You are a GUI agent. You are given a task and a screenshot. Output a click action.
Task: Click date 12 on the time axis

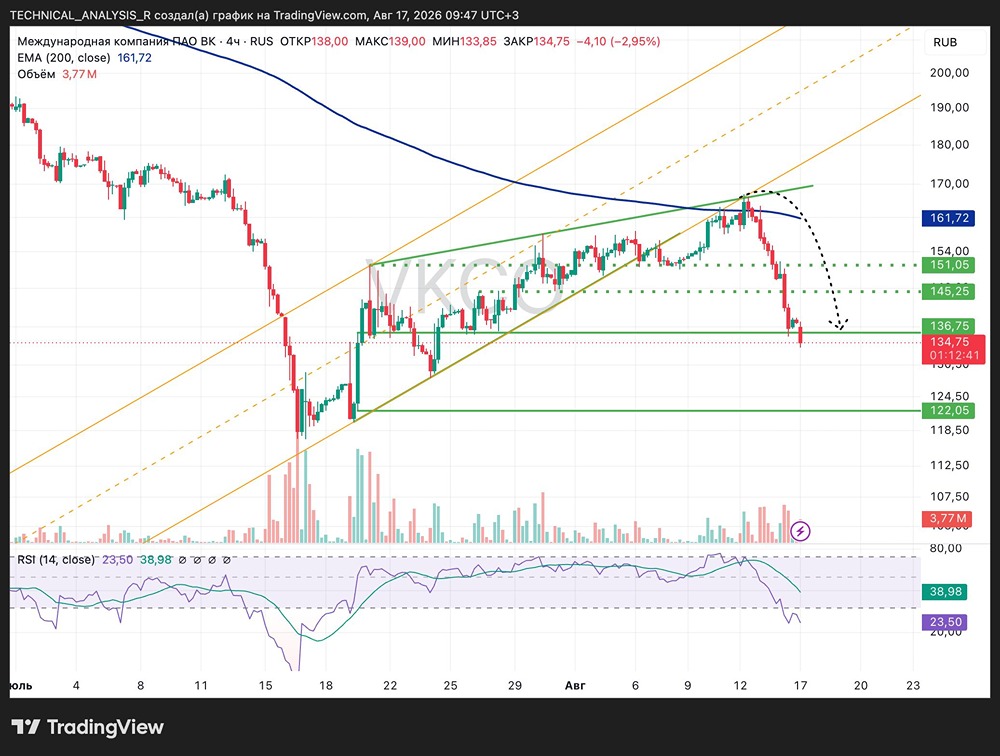point(740,685)
